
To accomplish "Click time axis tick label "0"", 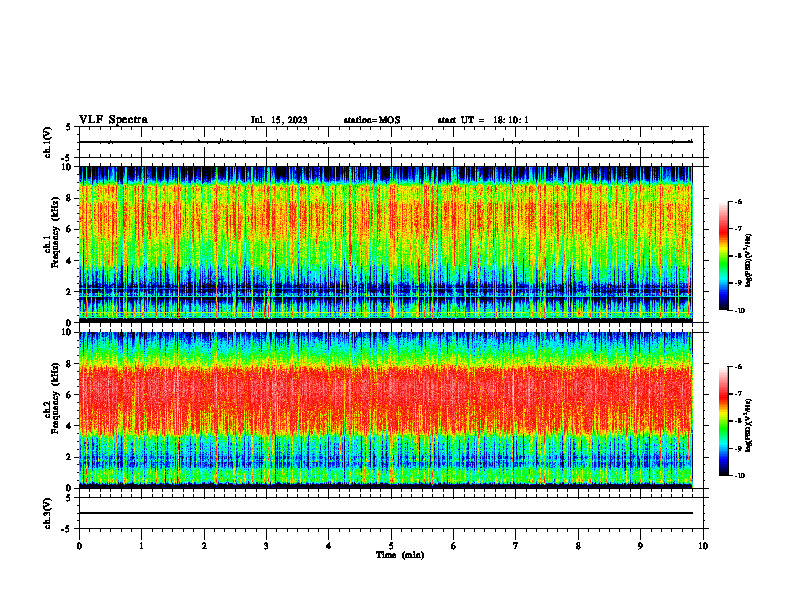I will tap(79, 546).
